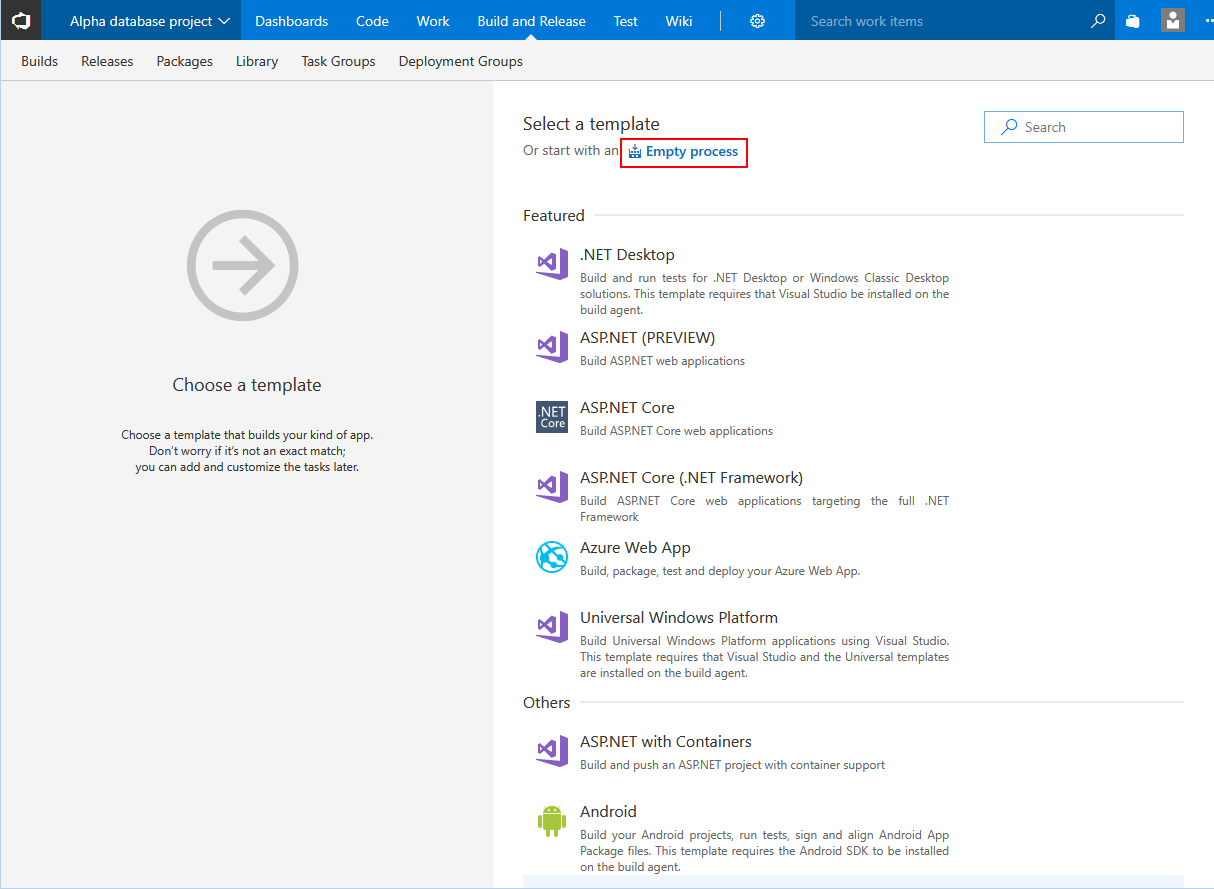Select the Azure Web App template title
Screen dimensions: 1214x889
tap(635, 548)
